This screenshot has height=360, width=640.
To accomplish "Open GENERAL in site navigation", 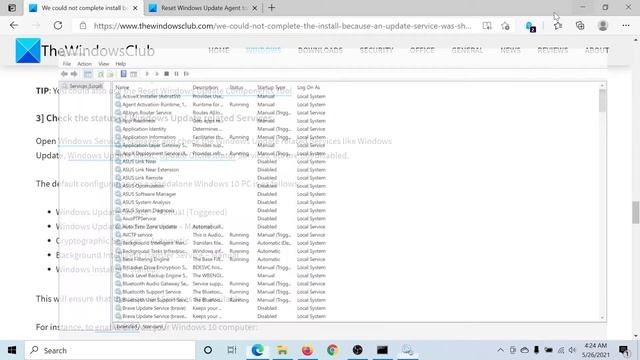I will pyautogui.click(x=467, y=50).
